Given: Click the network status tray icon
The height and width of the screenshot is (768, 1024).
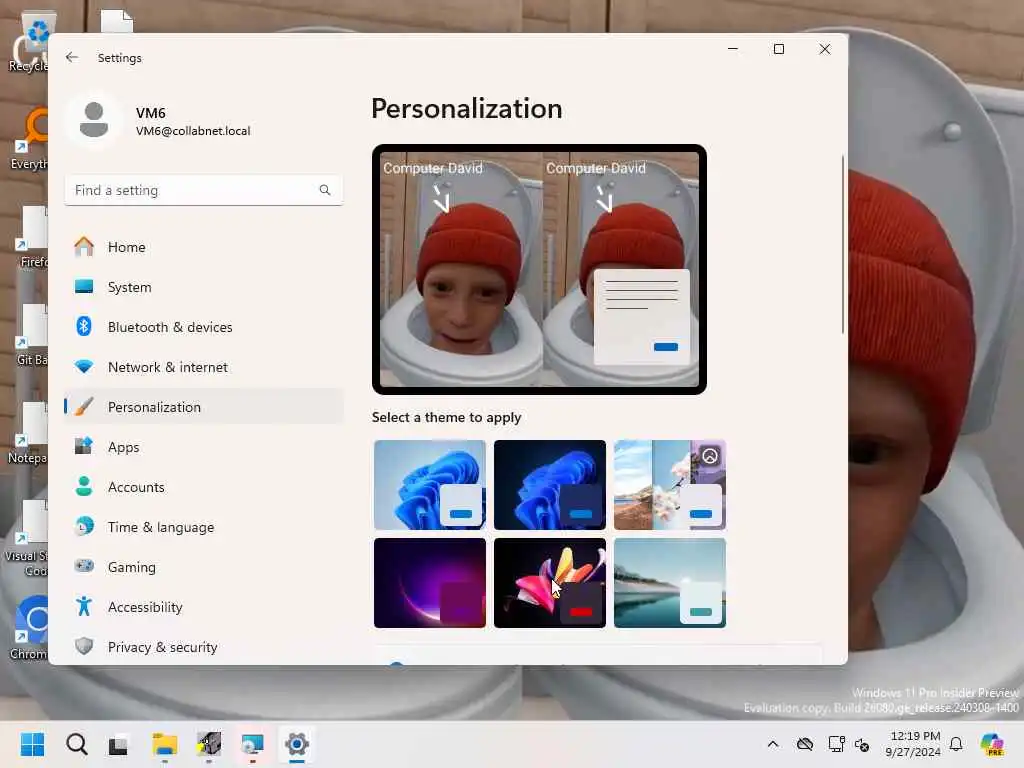Looking at the screenshot, I should (836, 744).
